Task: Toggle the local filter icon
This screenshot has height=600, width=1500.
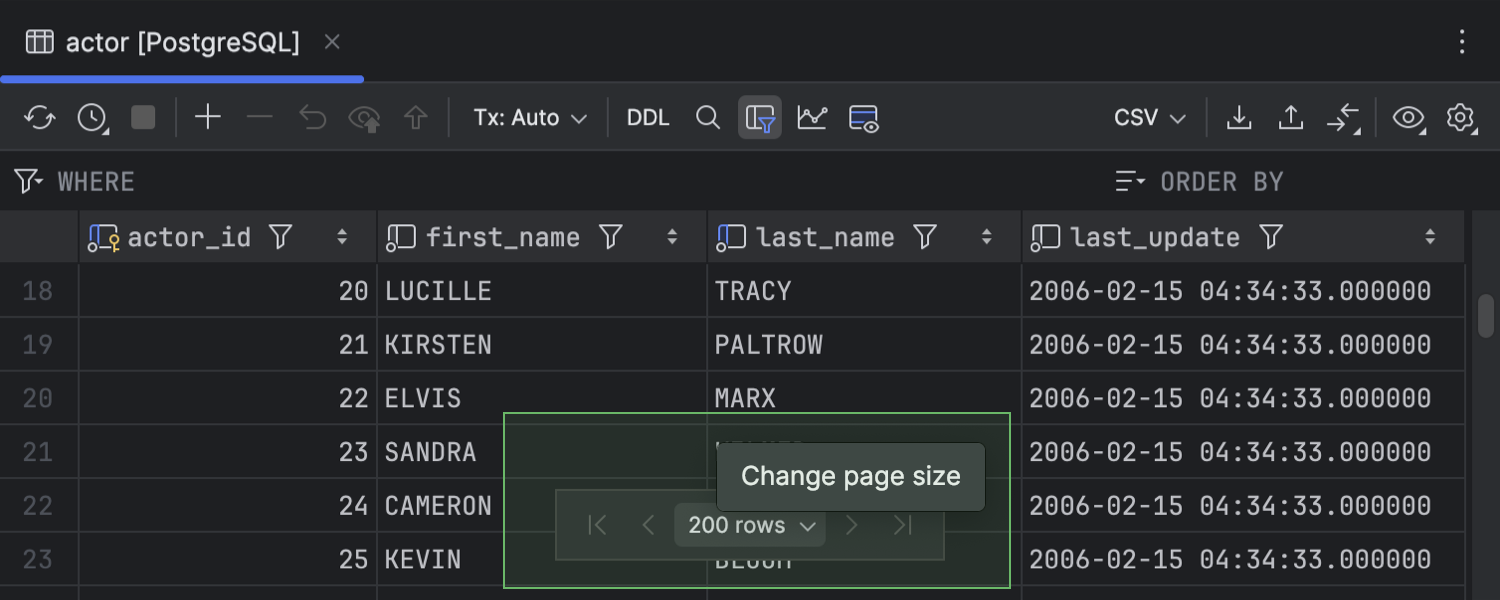Action: 760,118
